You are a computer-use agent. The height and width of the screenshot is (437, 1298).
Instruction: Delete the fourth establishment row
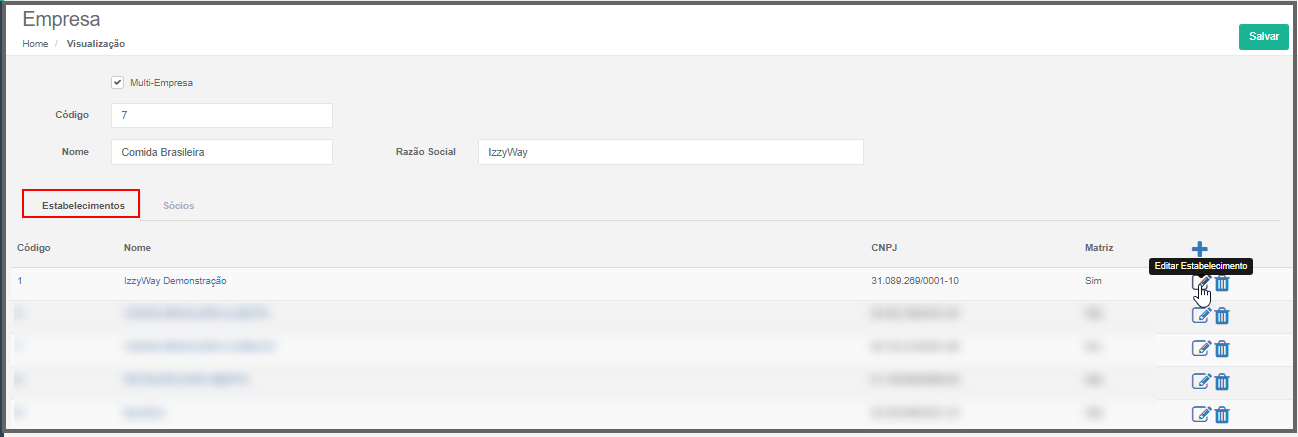(1222, 381)
